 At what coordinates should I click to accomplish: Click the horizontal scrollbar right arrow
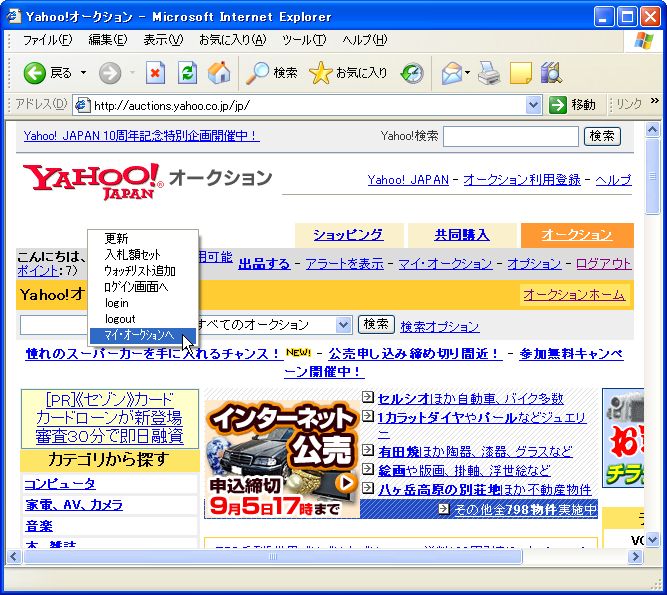click(x=636, y=556)
